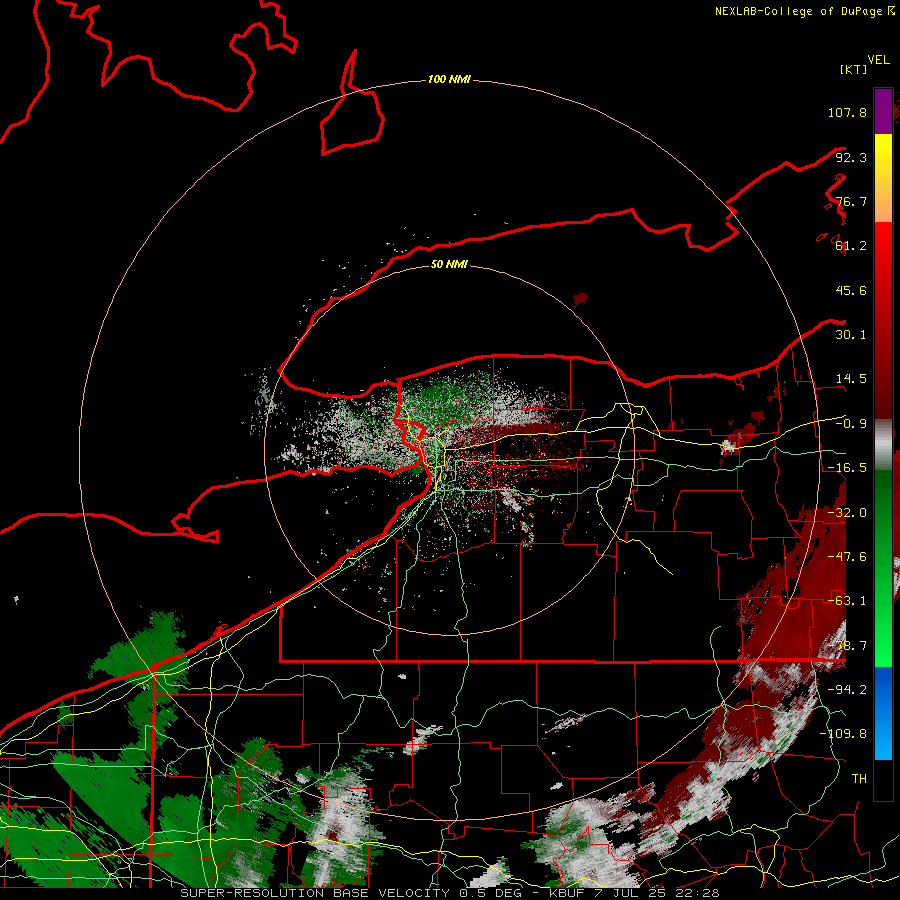Screen dimensions: 900x900
Task: Click the TH legend label
Action: [x=859, y=779]
